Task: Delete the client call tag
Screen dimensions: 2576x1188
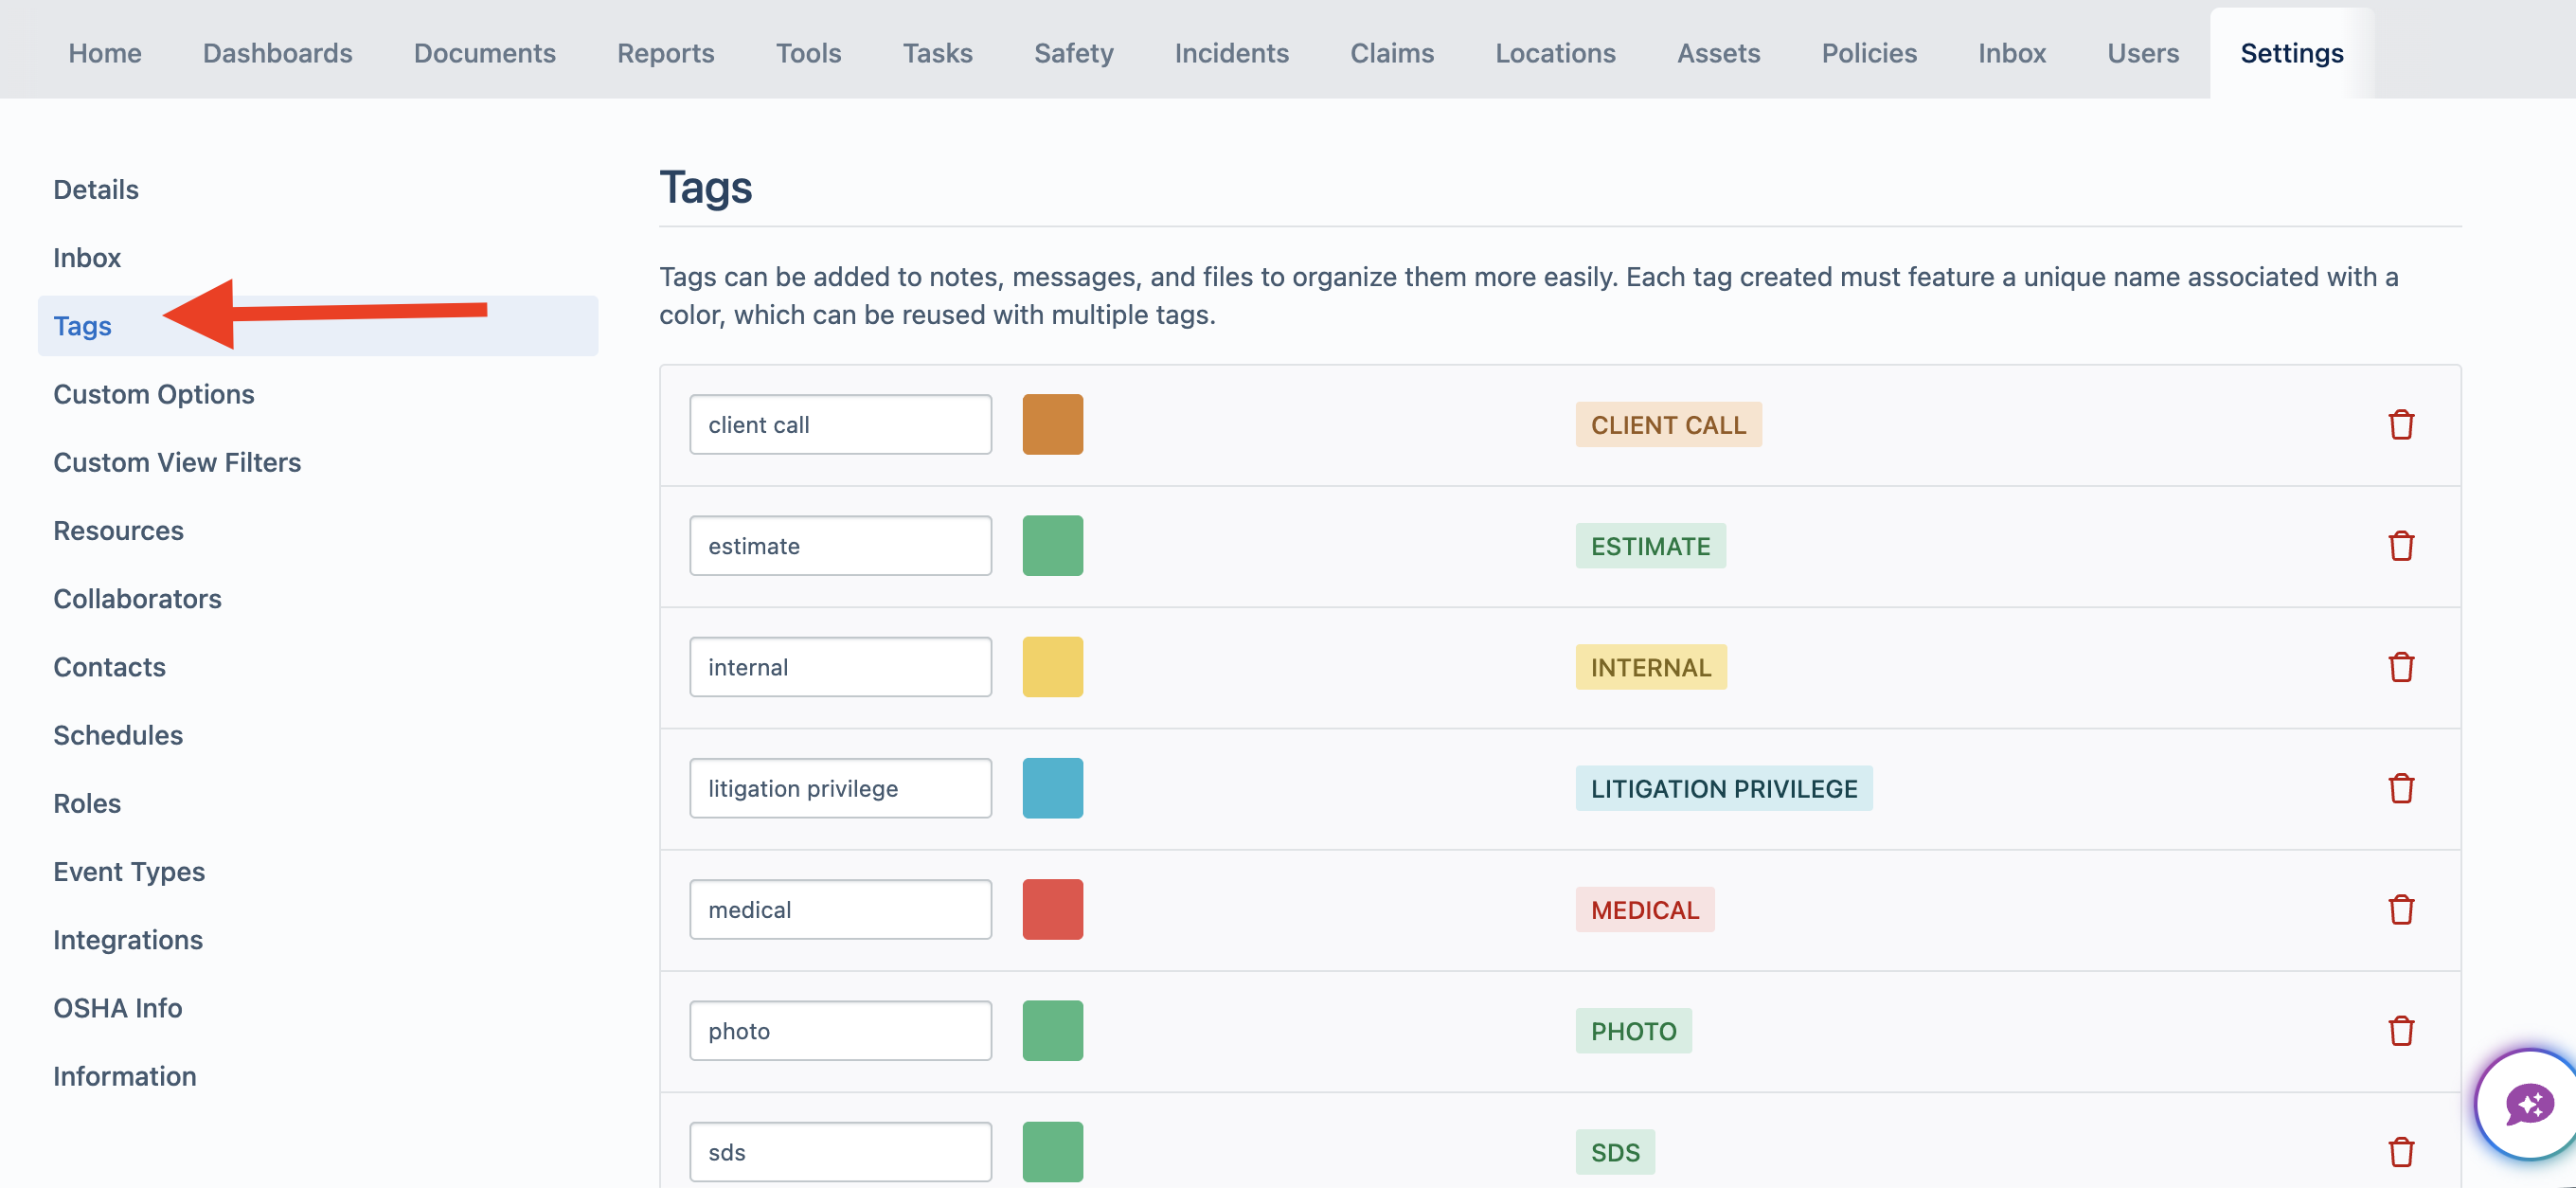Action: [x=2401, y=425]
